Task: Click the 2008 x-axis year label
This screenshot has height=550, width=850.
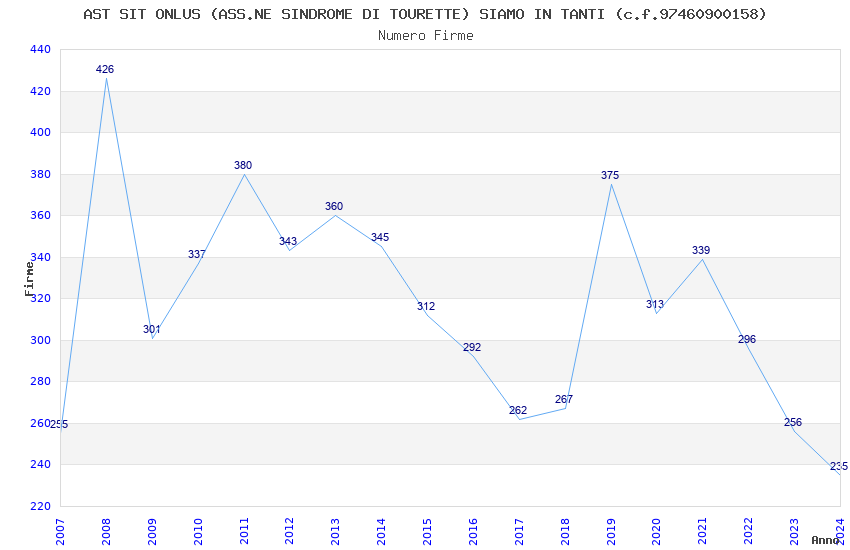Action: (x=106, y=531)
